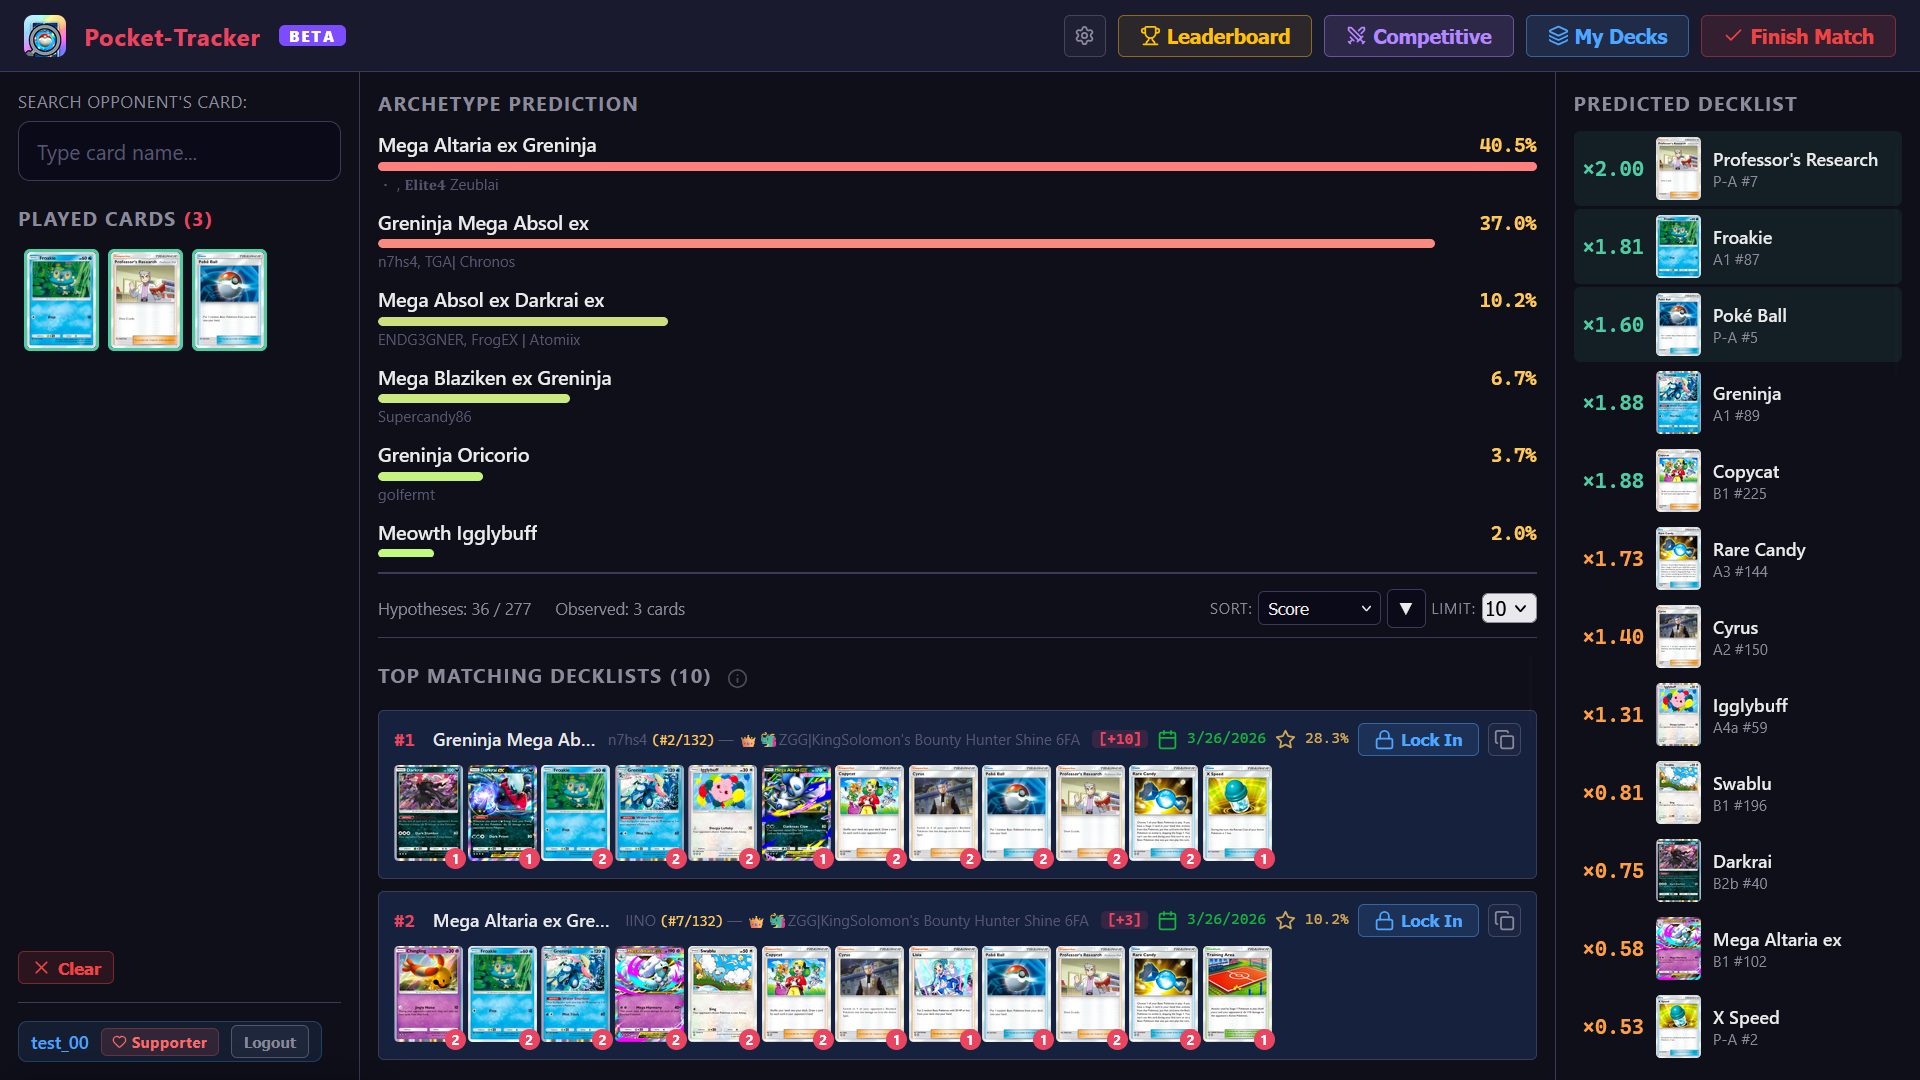Open the Limit 10 dropdown
The height and width of the screenshot is (1080, 1920).
[1509, 608]
